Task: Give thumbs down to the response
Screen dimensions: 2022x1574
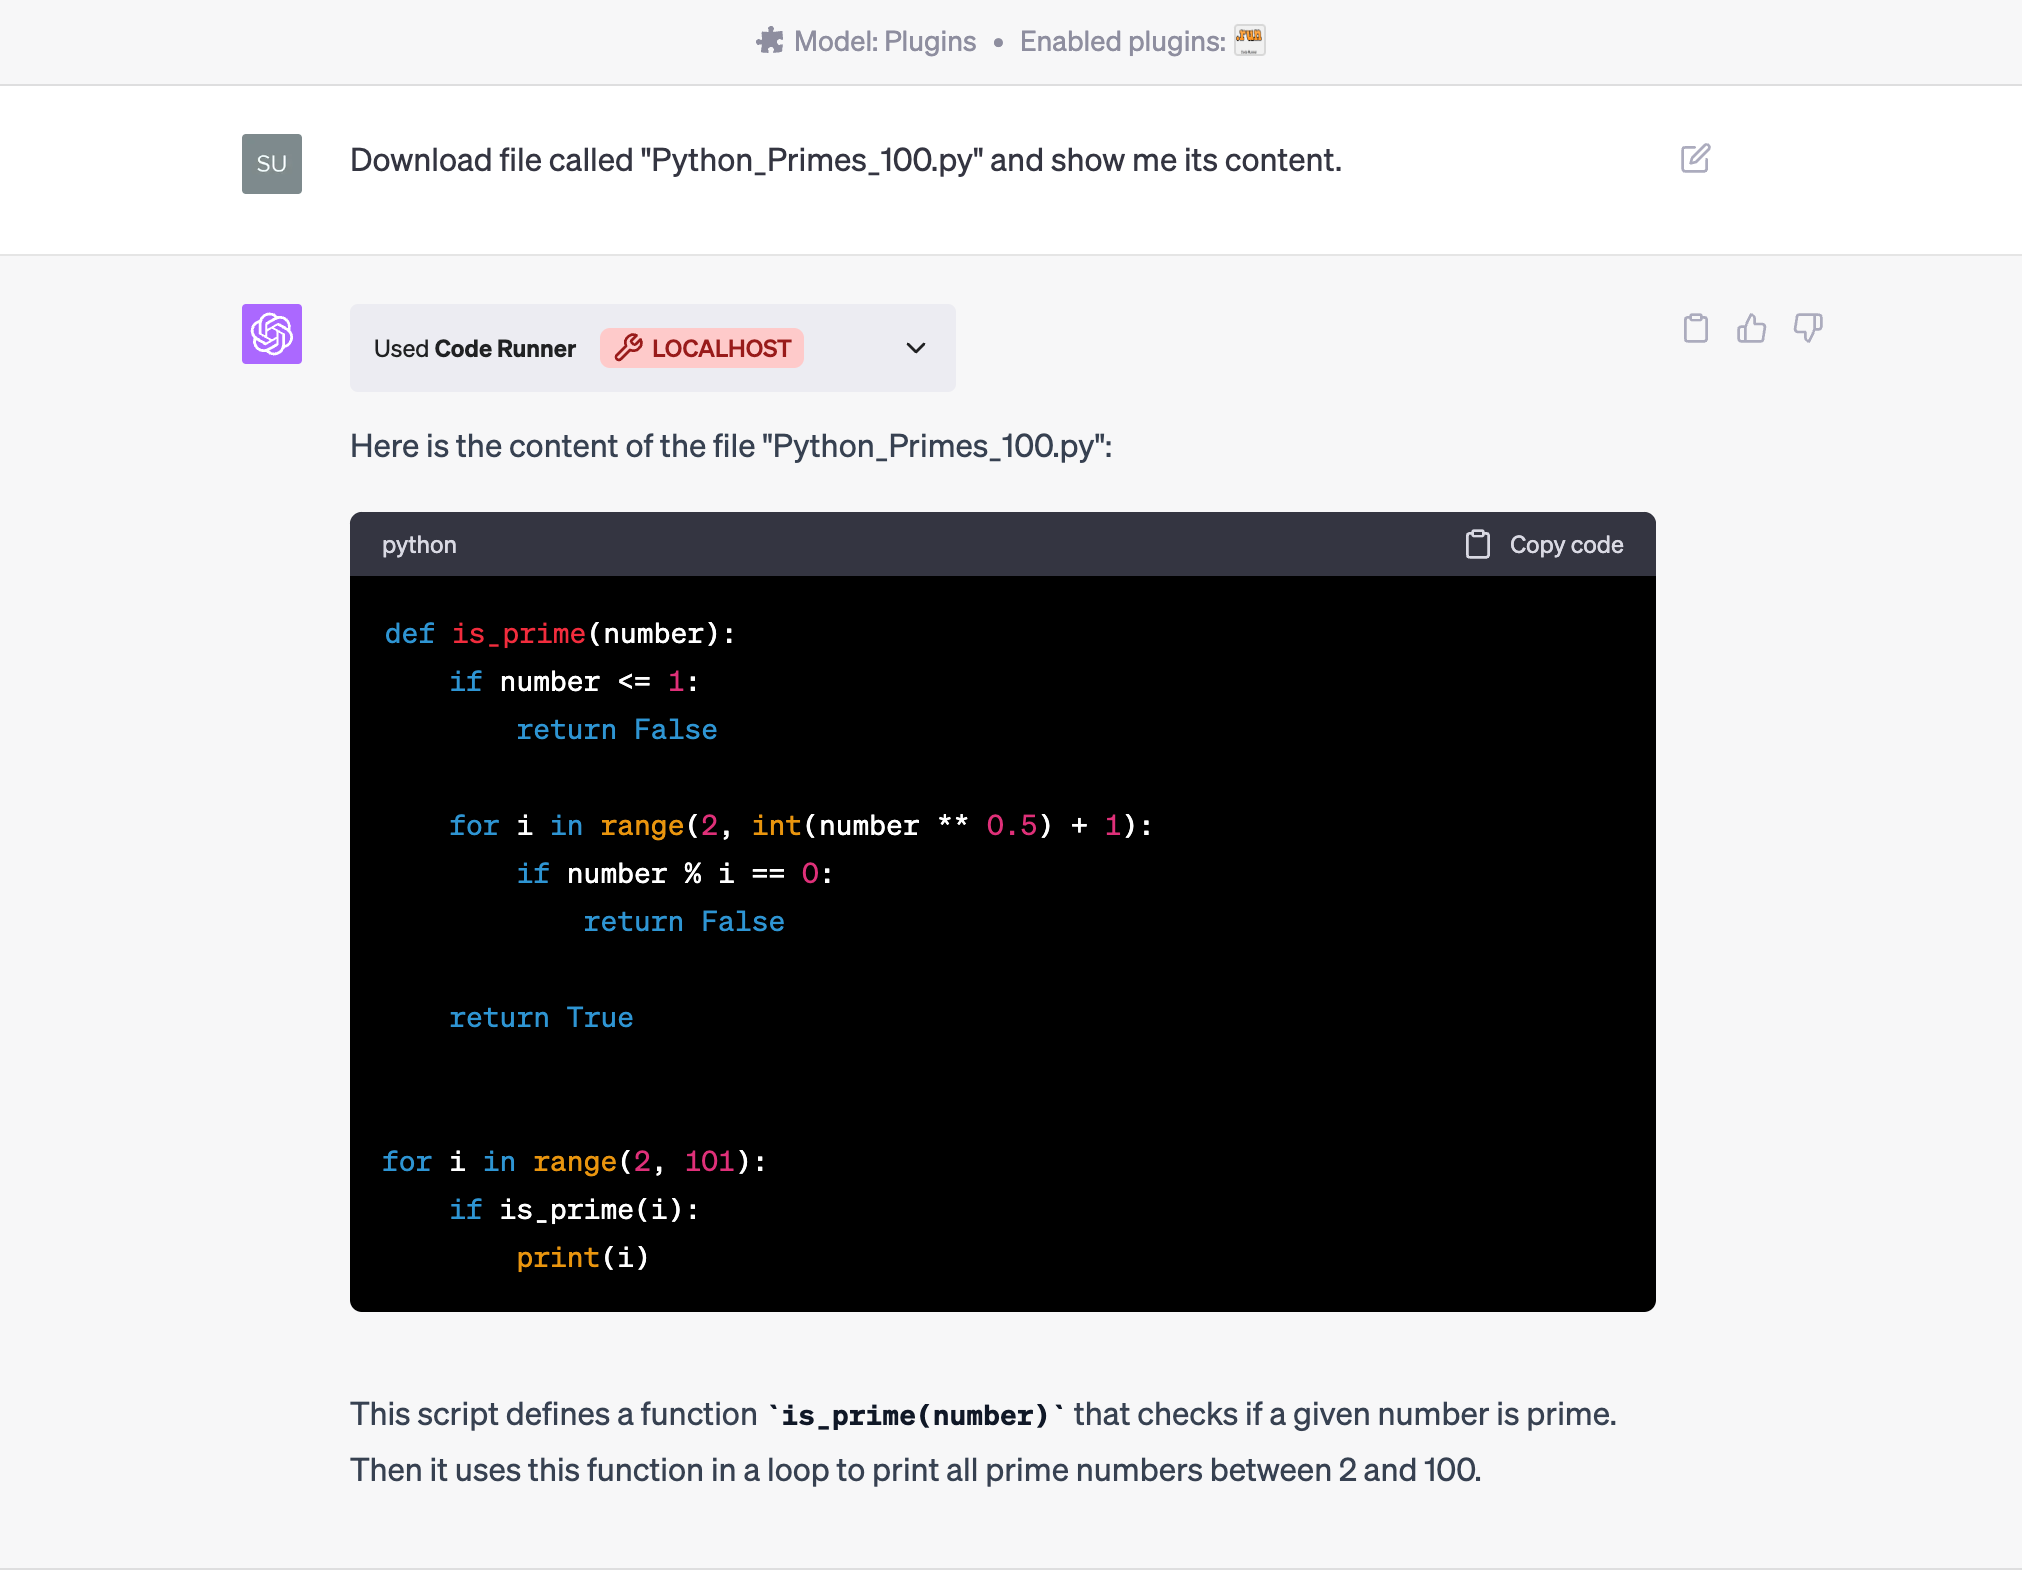Action: tap(1807, 328)
